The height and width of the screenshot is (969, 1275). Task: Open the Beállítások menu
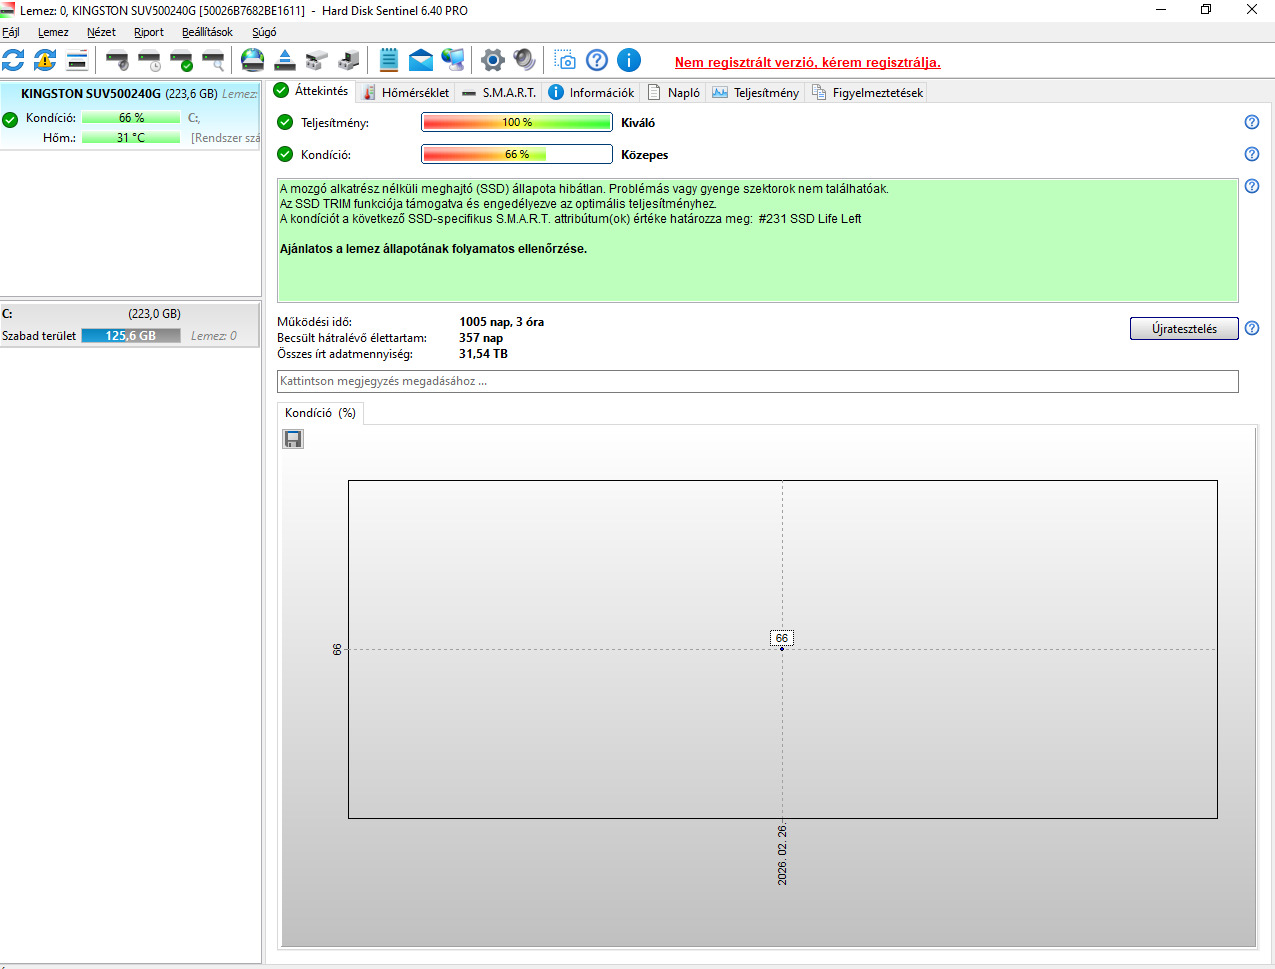[207, 32]
